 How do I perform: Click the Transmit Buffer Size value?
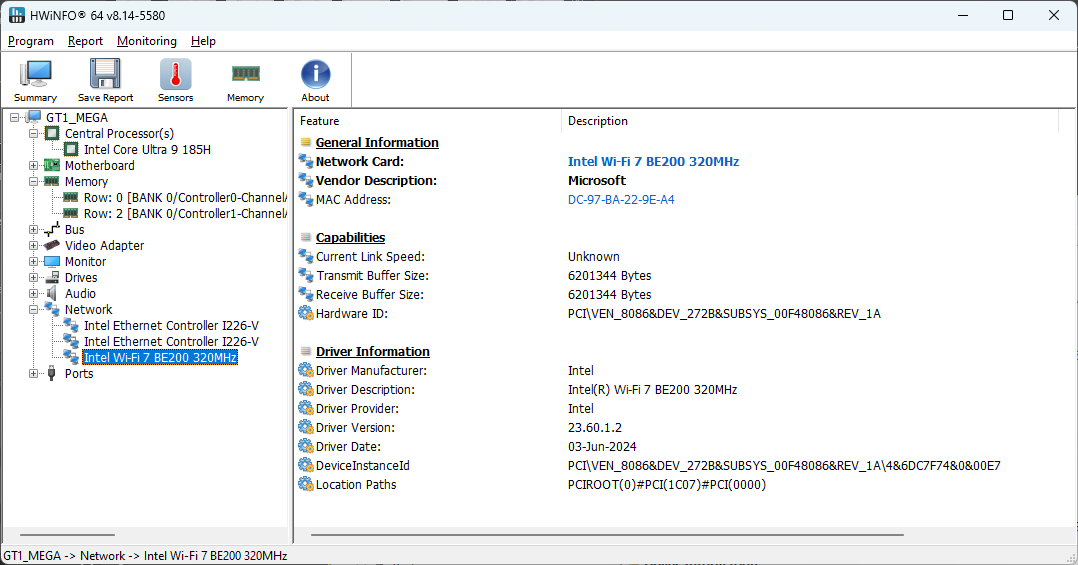[x=609, y=276]
